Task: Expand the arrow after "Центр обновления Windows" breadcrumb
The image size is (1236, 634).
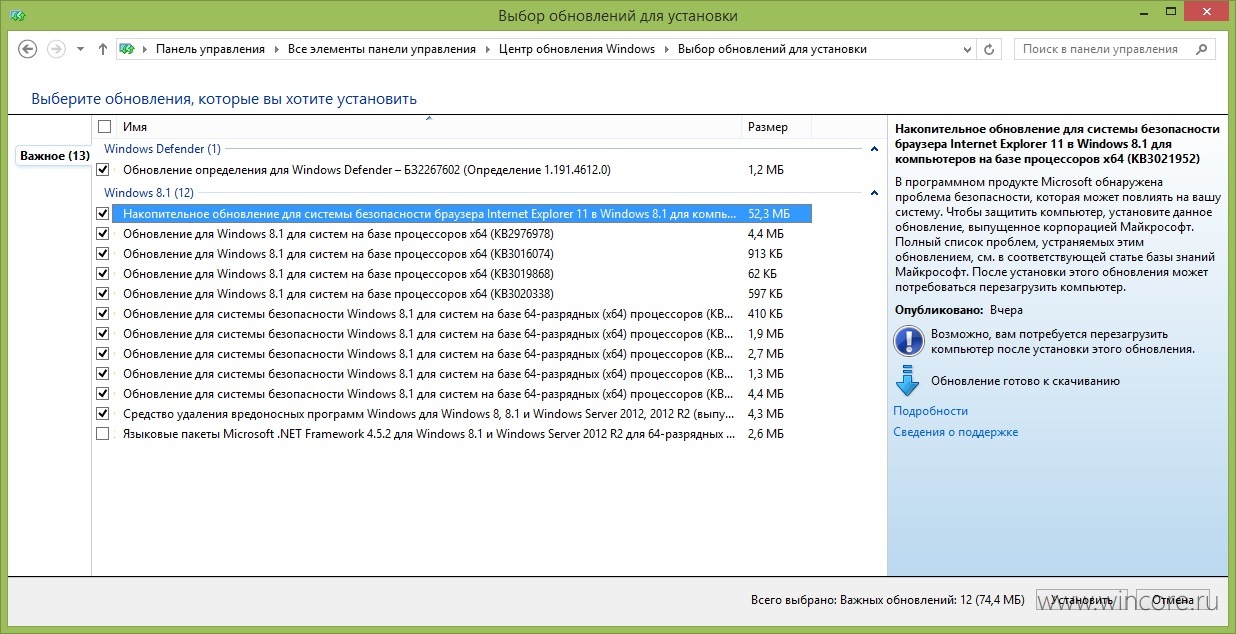Action: tap(666, 49)
